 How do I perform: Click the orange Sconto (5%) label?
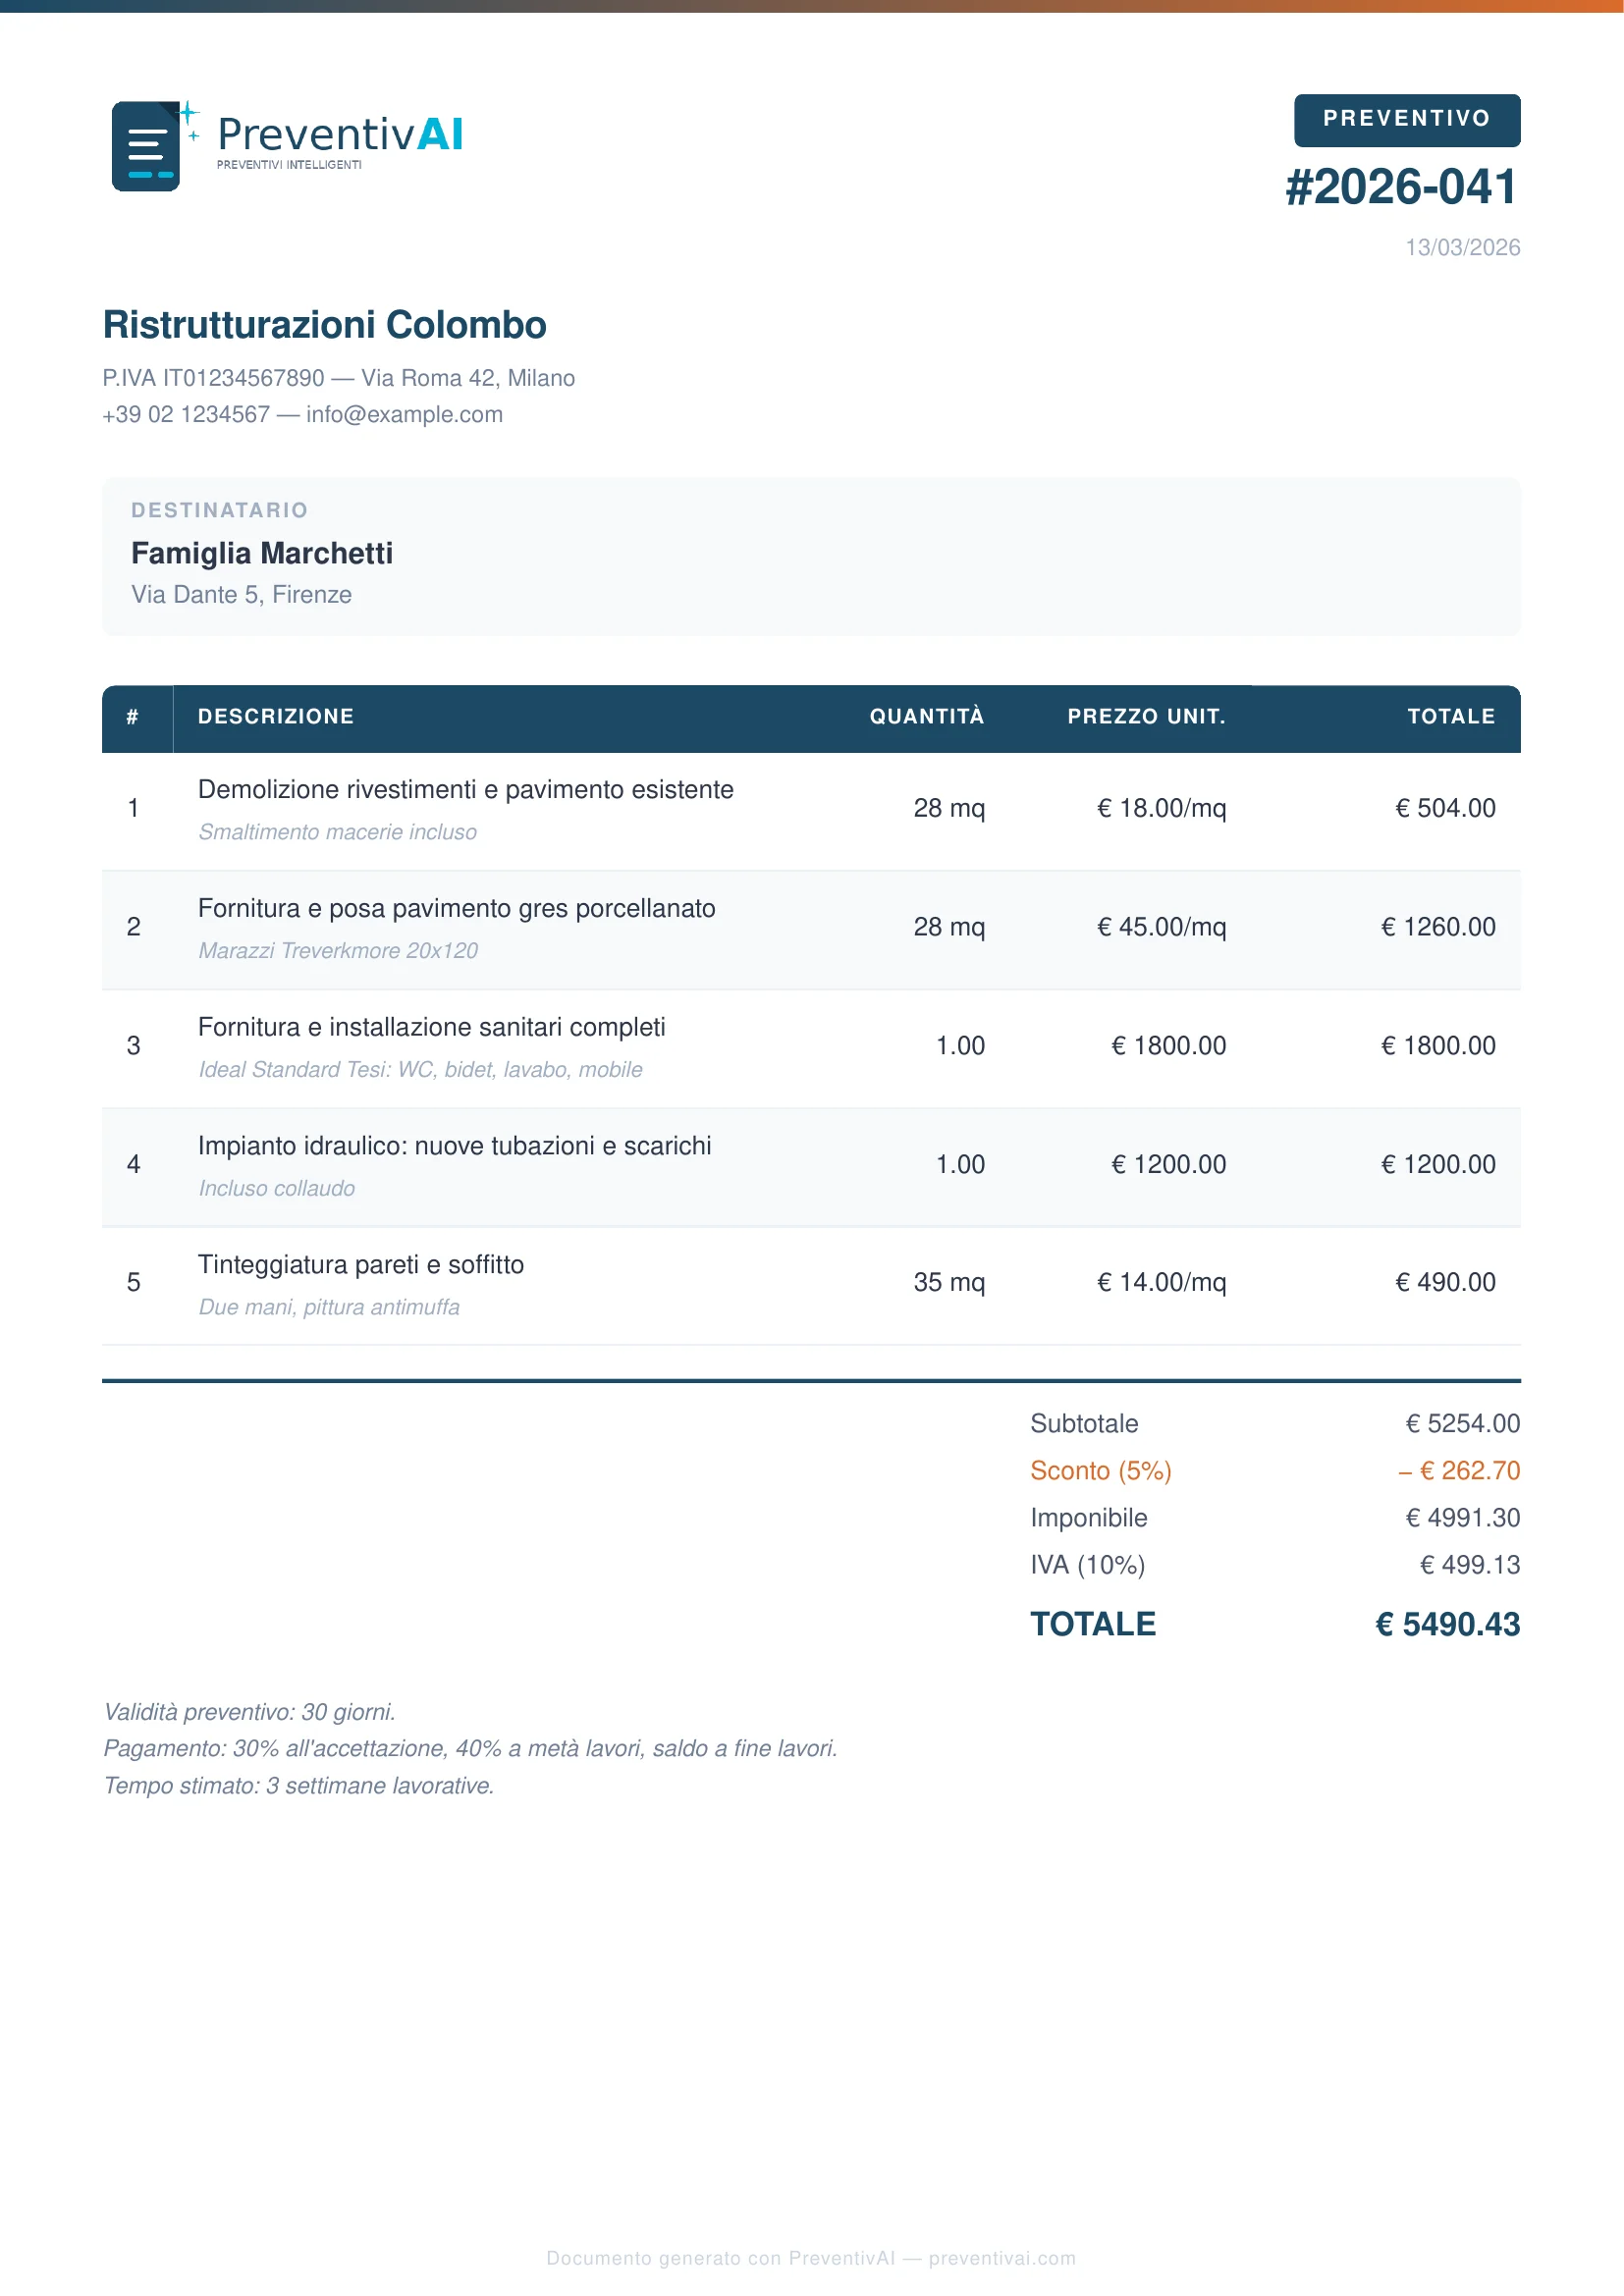pyautogui.click(x=1100, y=1471)
